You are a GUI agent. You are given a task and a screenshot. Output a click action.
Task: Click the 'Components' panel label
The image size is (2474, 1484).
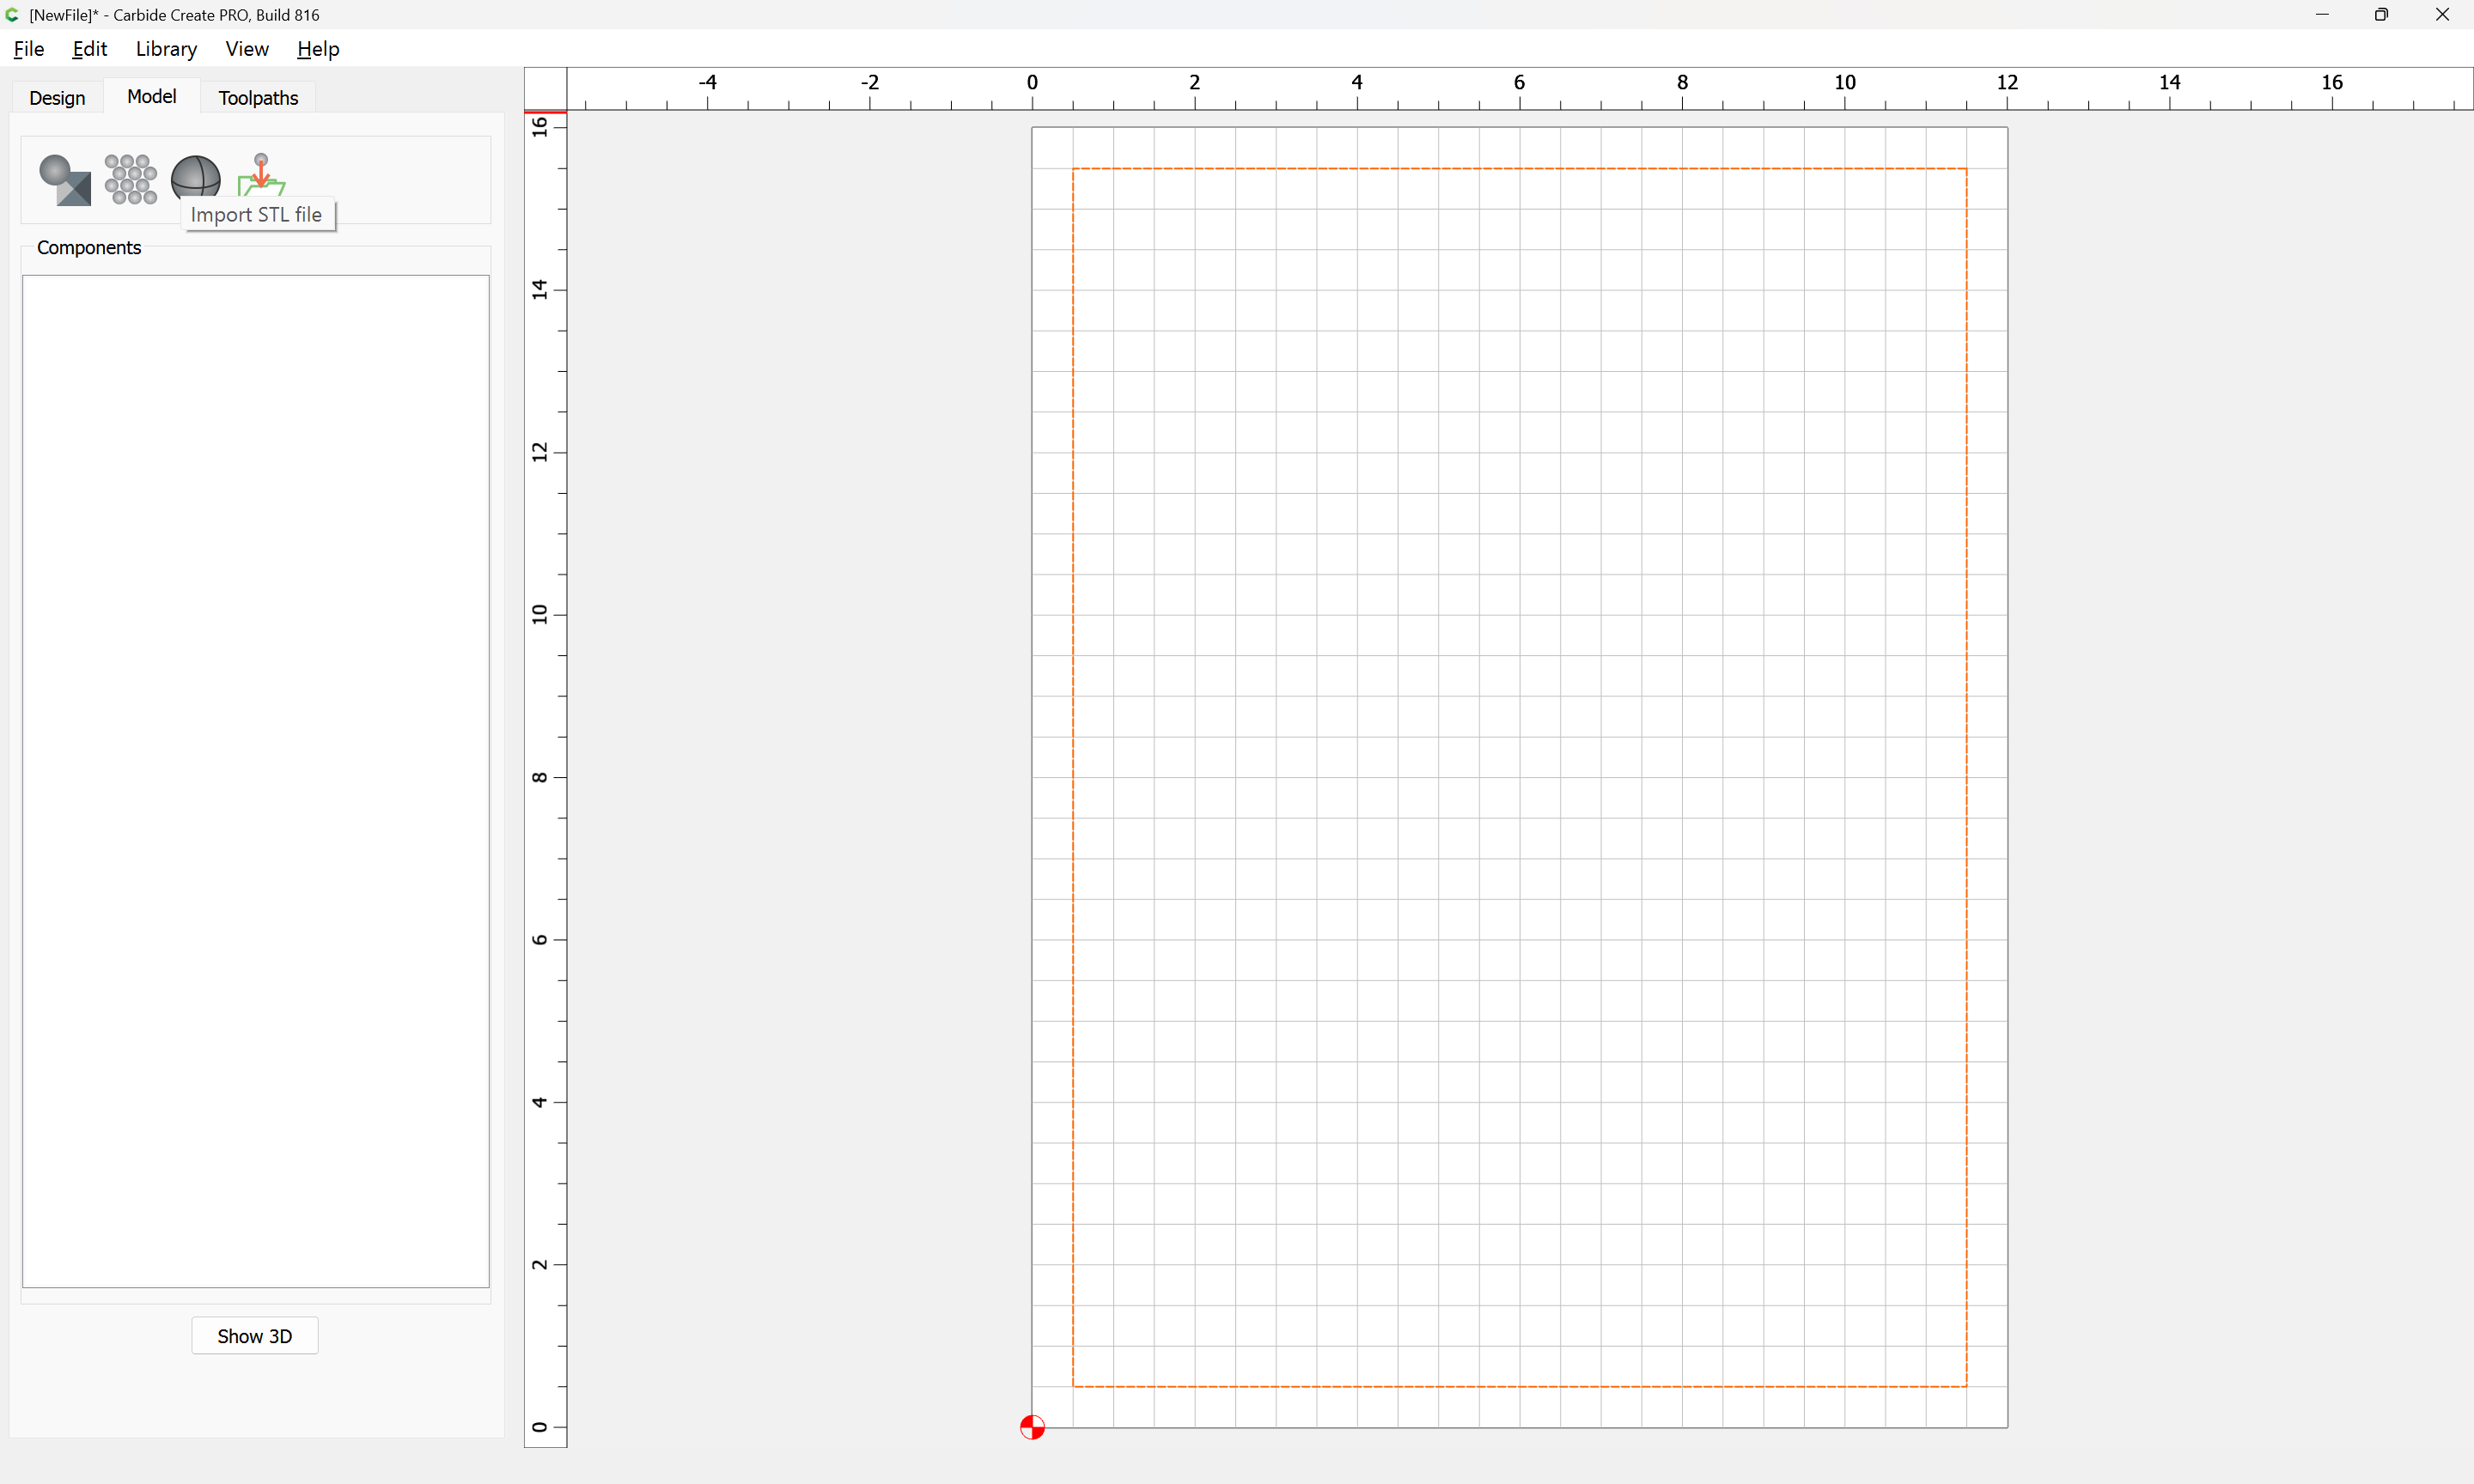click(x=89, y=248)
